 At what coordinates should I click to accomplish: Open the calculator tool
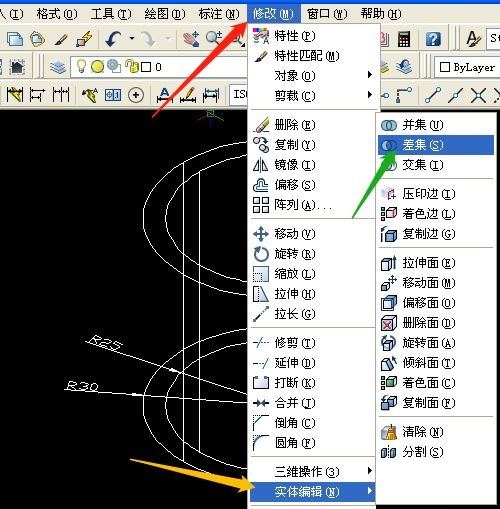coord(404,39)
